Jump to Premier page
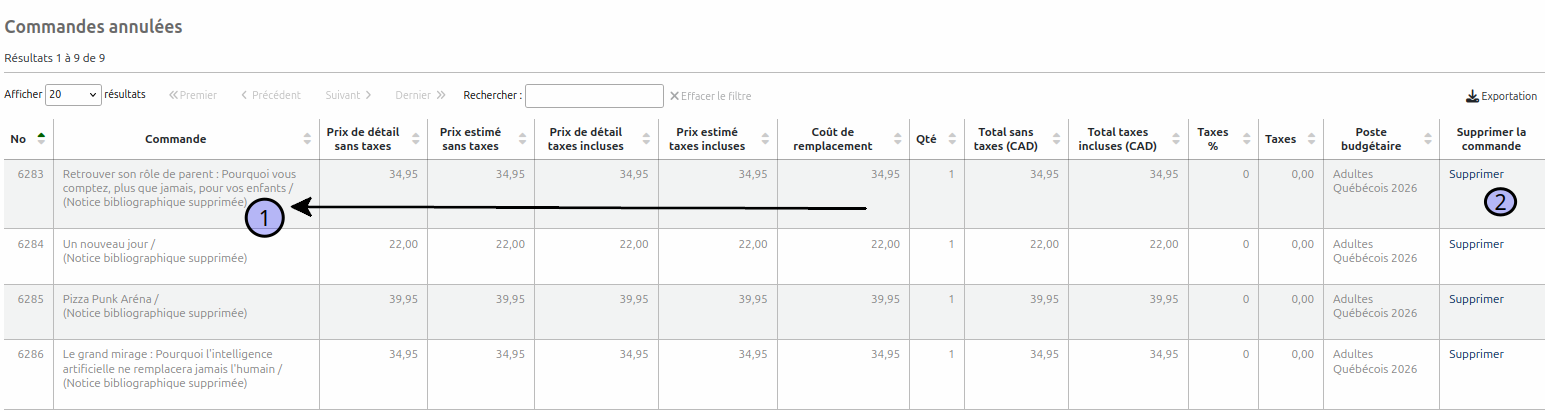Image resolution: width=1545 pixels, height=410 pixels. coord(193,95)
